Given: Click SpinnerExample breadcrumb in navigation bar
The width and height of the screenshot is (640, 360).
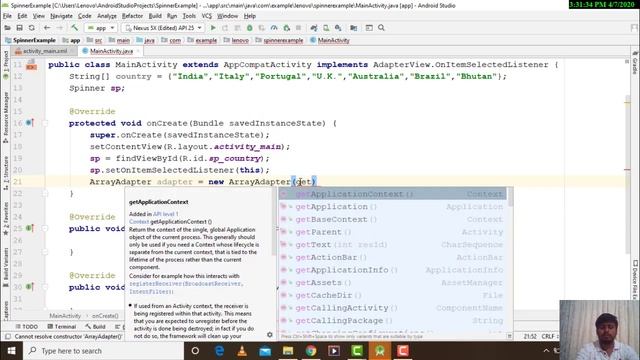Looking at the screenshot, I should tap(31, 40).
